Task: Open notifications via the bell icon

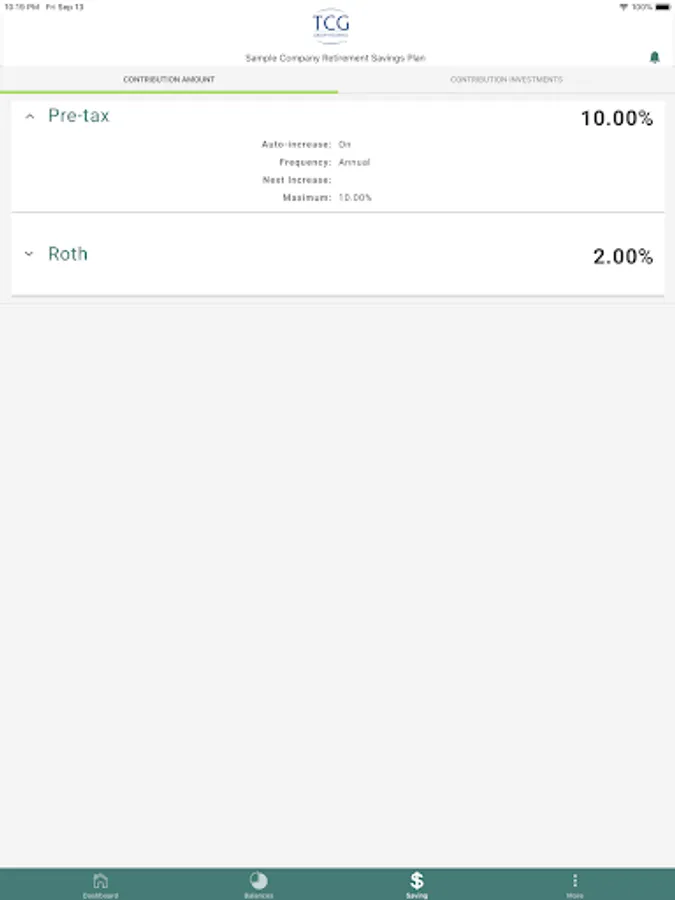Action: (655, 58)
